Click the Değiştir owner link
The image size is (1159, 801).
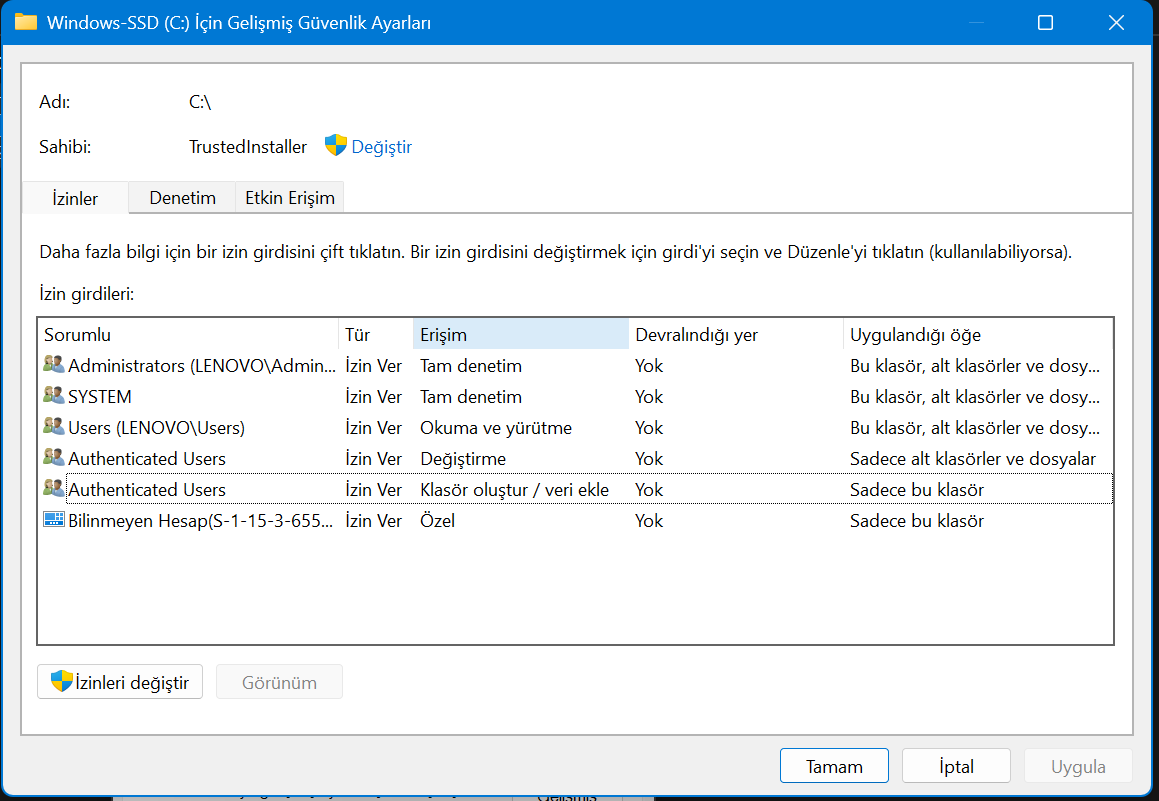[x=381, y=146]
